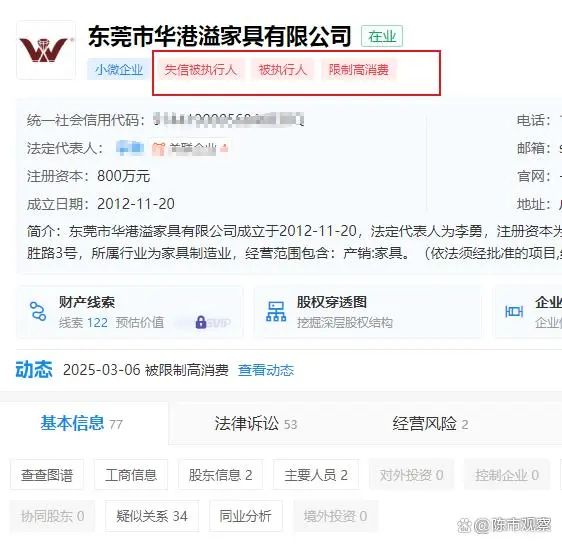Select the 被执行人 tag
Viewport: 562px width, 545px height.
pyautogui.click(x=283, y=70)
